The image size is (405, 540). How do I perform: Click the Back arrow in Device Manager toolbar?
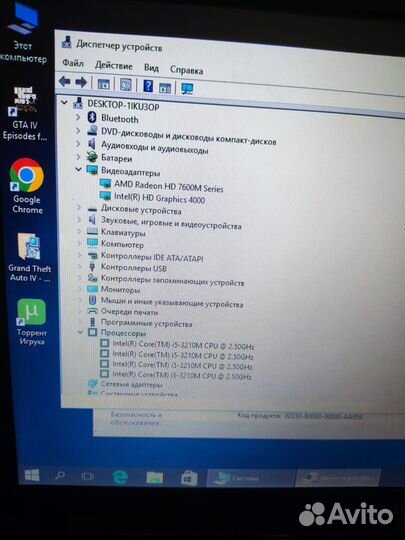tap(64, 81)
